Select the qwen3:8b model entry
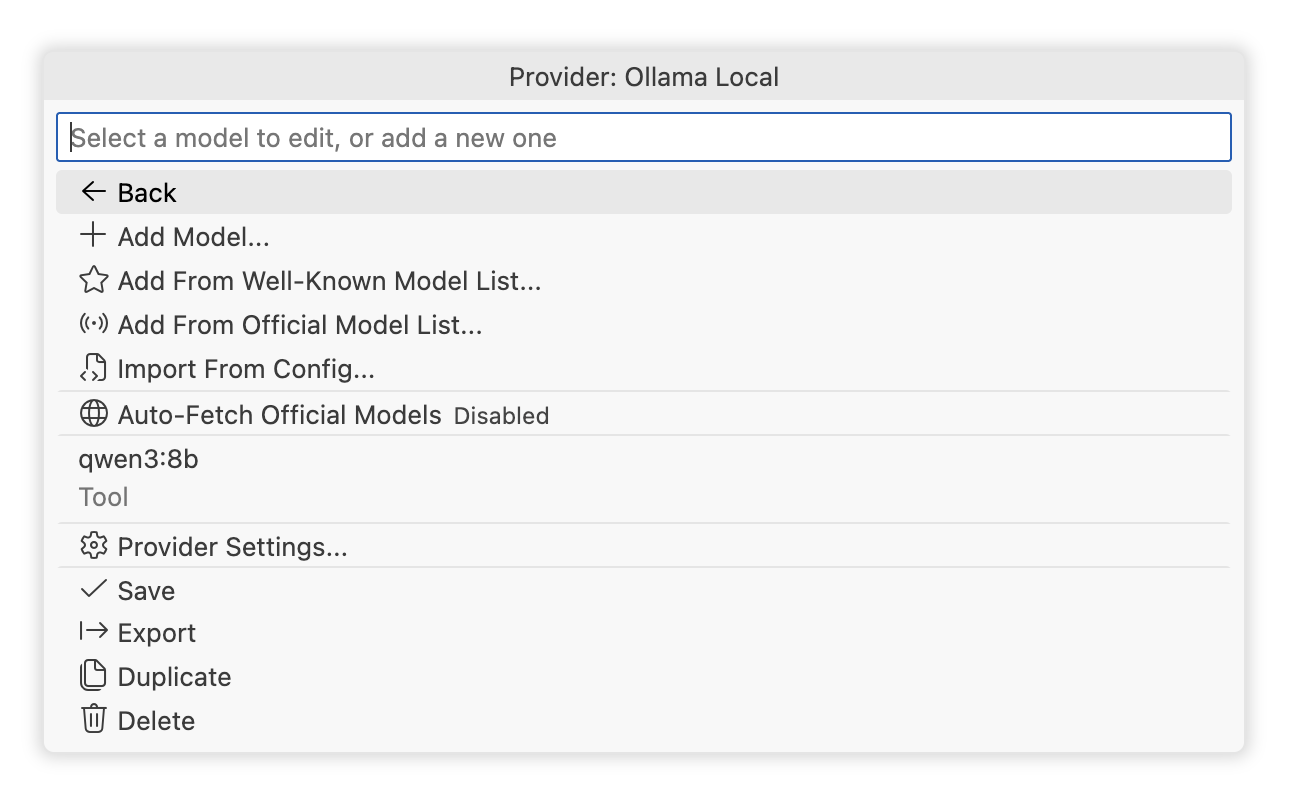Viewport: 1290px width, 800px height. (x=644, y=479)
